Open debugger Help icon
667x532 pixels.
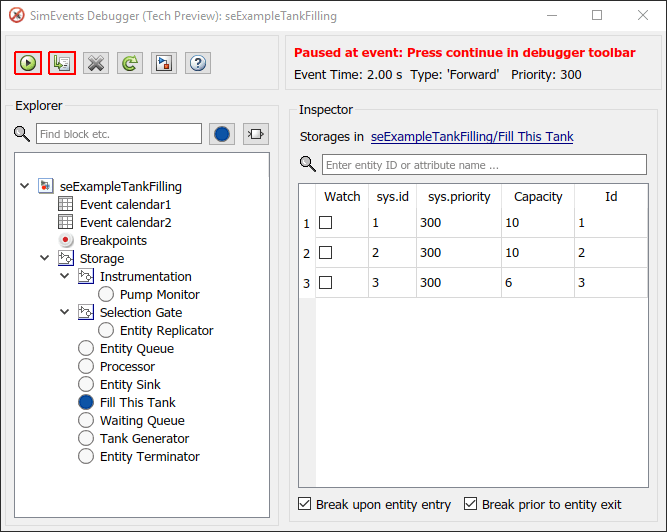198,63
